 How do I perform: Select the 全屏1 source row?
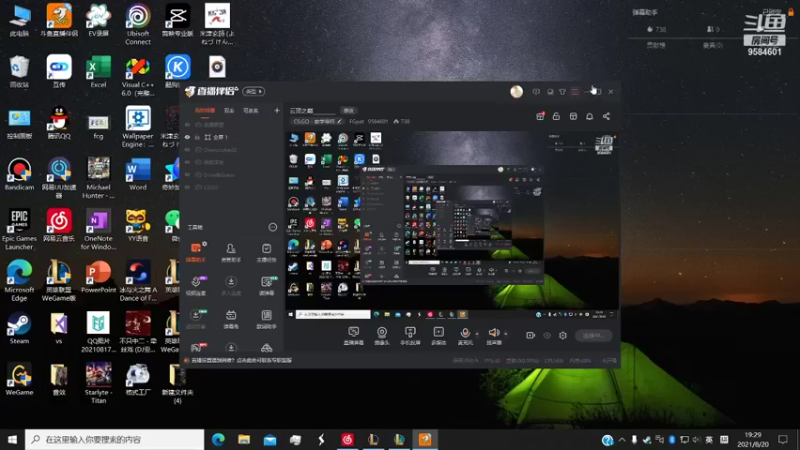tap(232, 137)
